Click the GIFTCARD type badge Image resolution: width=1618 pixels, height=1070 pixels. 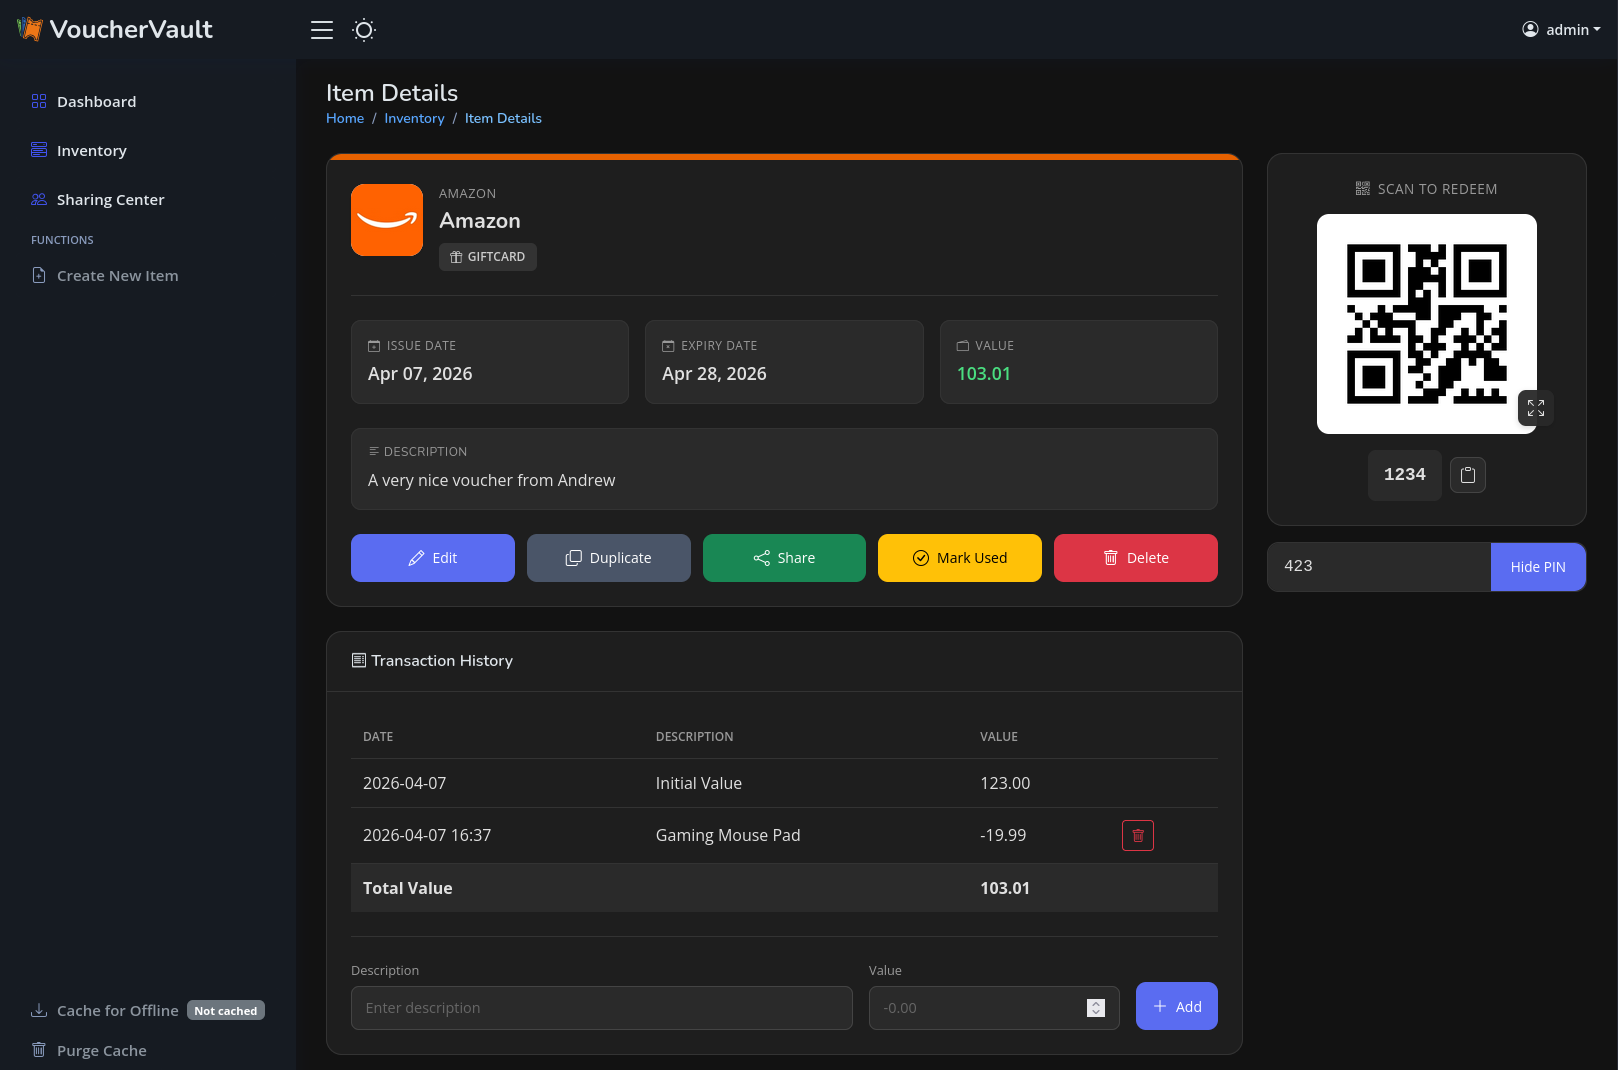(488, 257)
